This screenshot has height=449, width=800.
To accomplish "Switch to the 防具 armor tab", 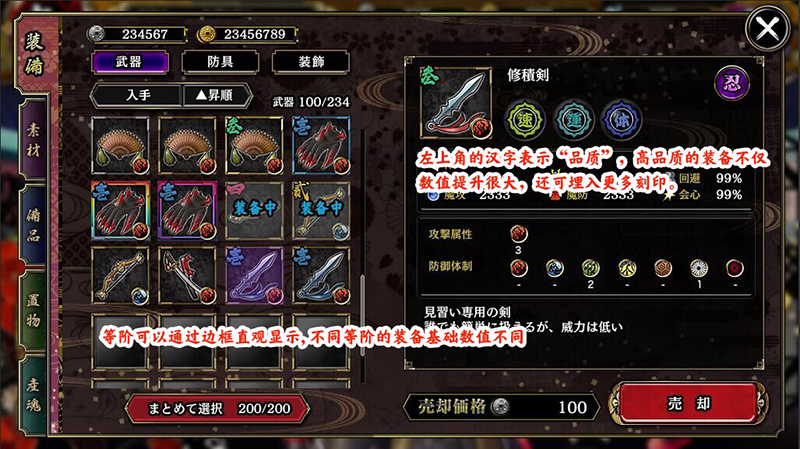I will point(220,62).
